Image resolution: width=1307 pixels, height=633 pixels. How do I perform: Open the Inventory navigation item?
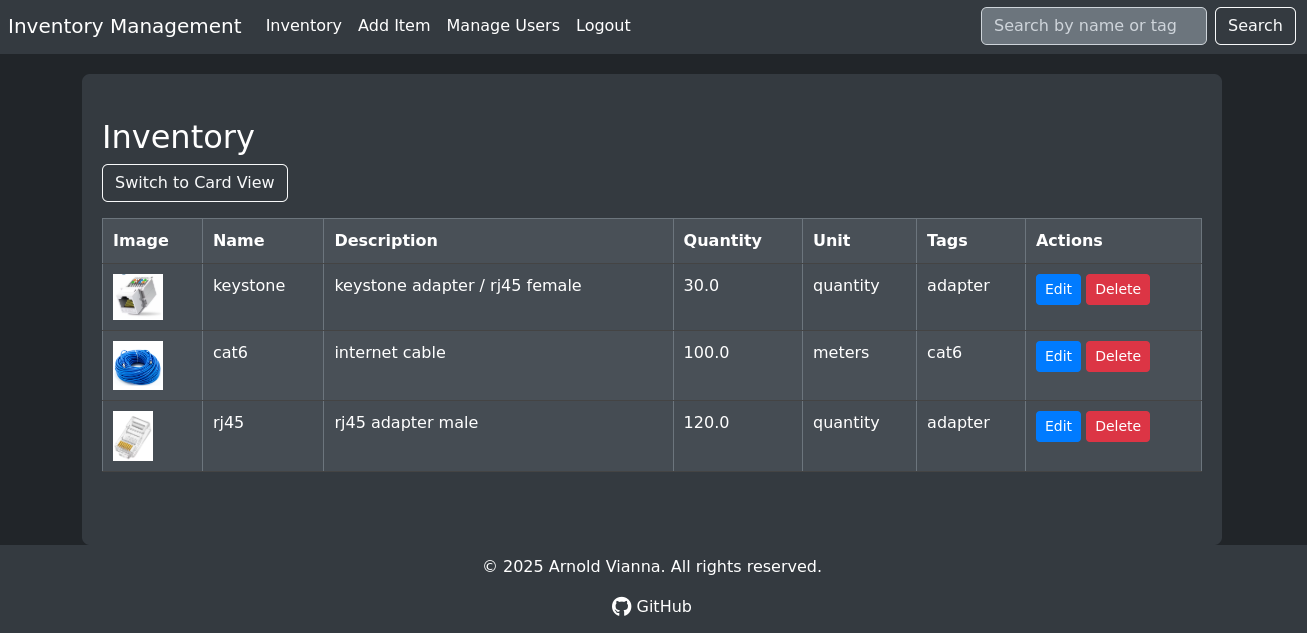coord(304,25)
